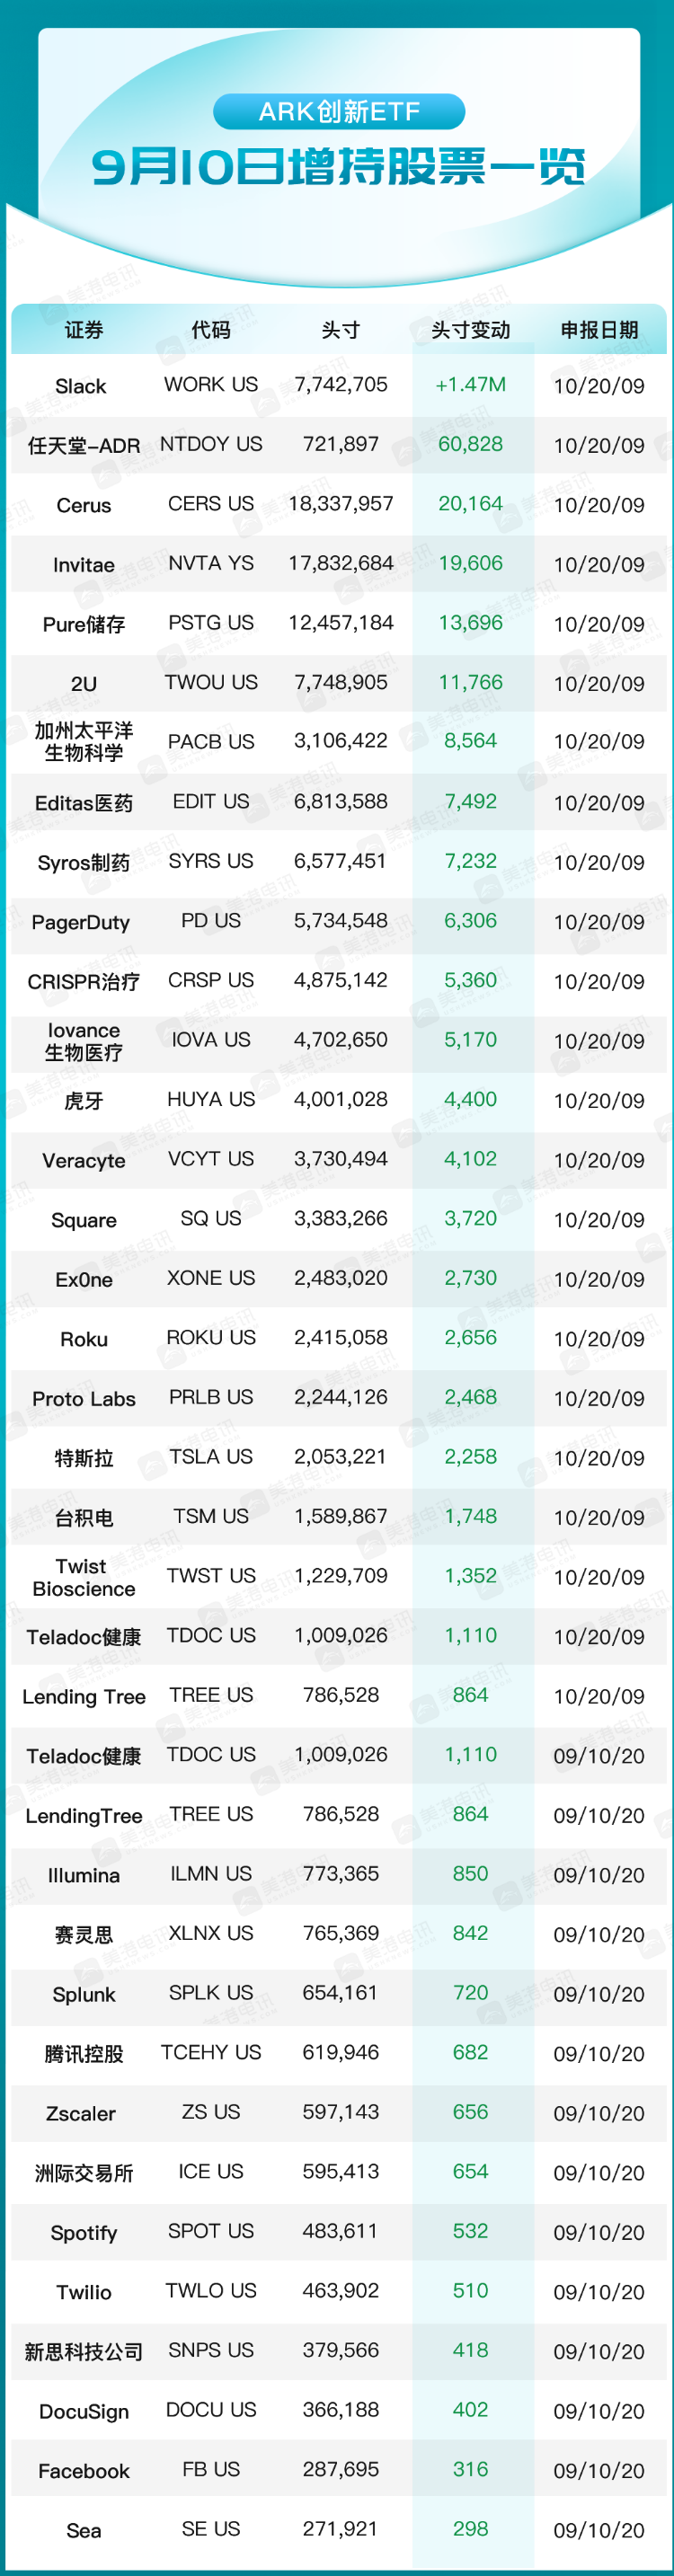The width and height of the screenshot is (674, 2576).
Task: Click the 头寸变动 column header
Action: pos(471,330)
